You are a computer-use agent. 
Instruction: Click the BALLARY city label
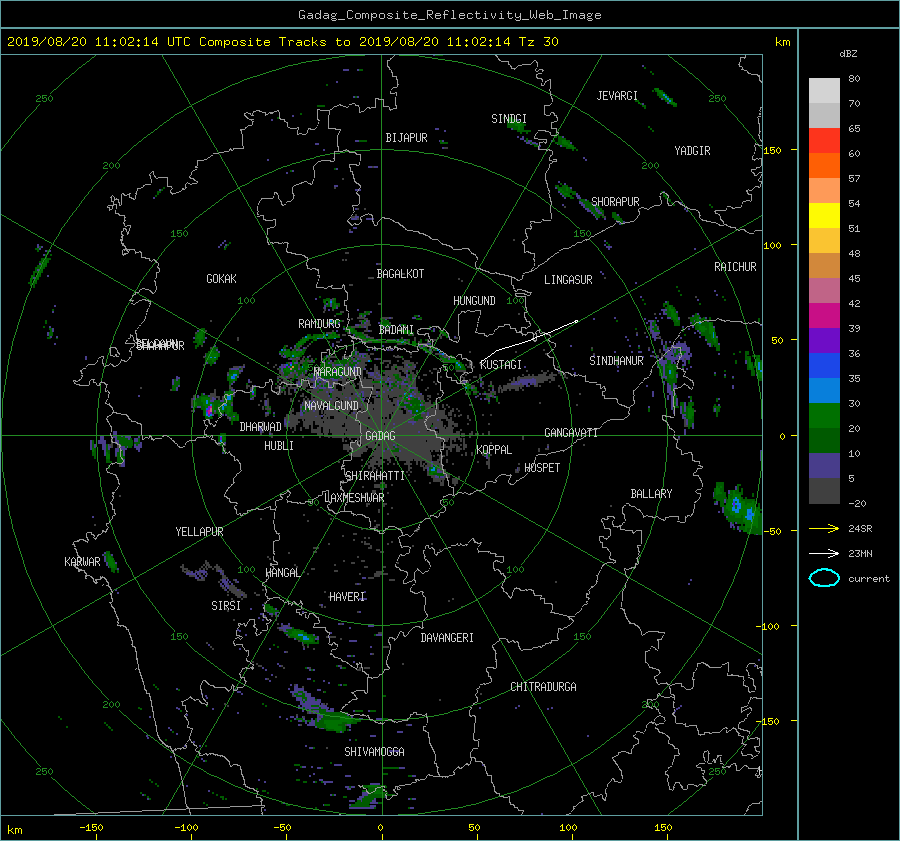click(x=651, y=494)
